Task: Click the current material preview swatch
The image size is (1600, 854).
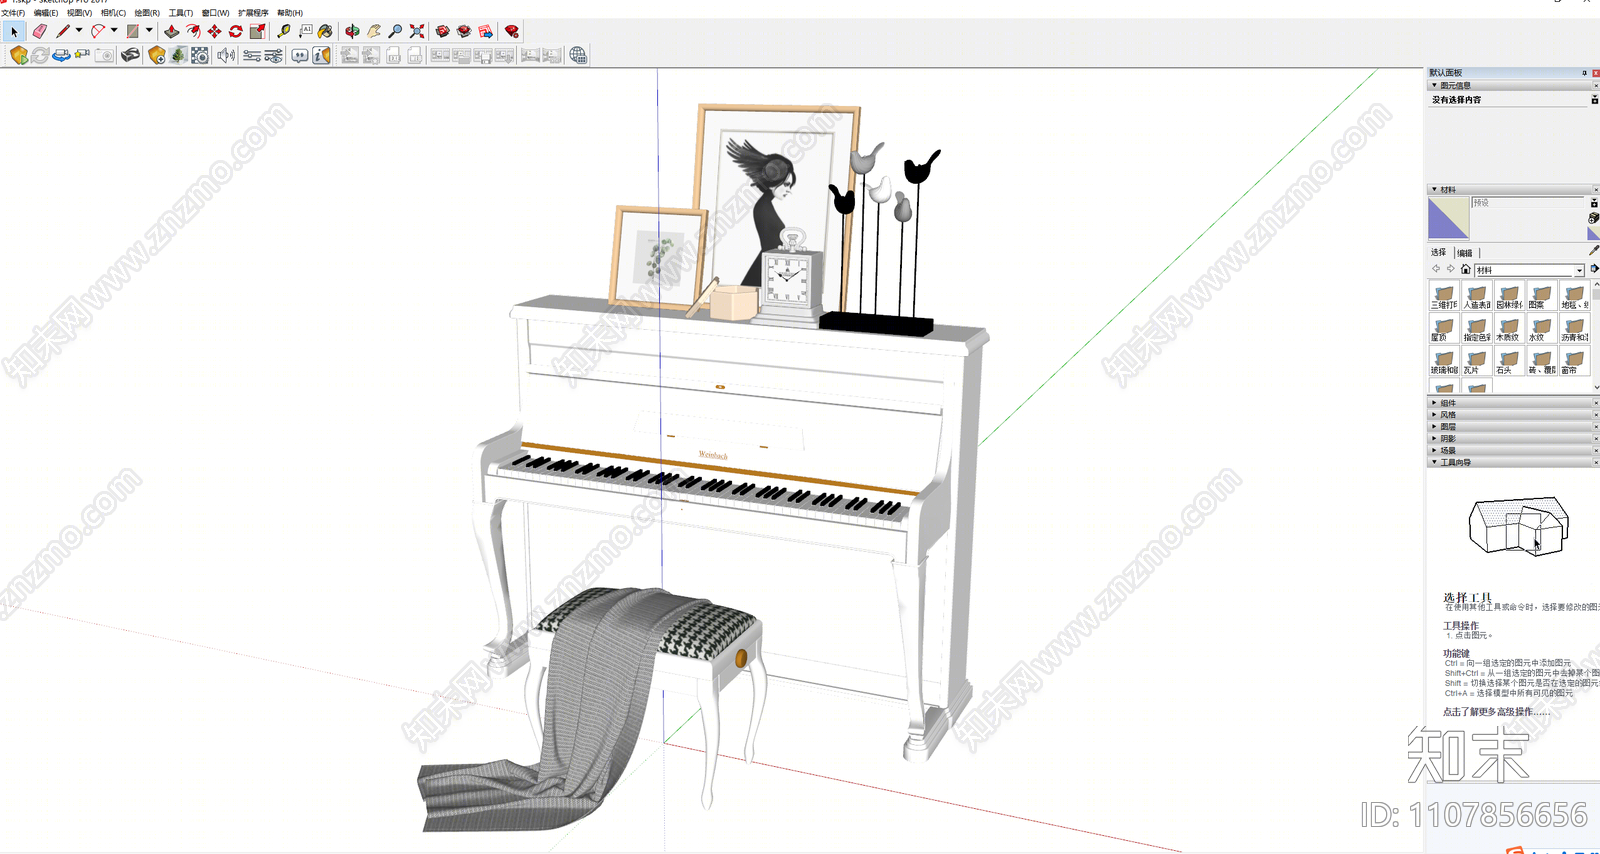Action: (1448, 218)
